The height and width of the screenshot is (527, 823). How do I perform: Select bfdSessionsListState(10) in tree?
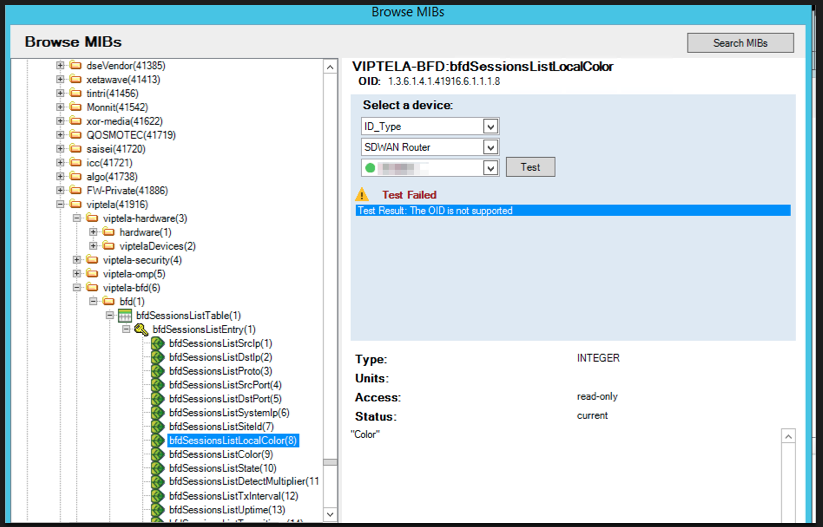[223, 468]
